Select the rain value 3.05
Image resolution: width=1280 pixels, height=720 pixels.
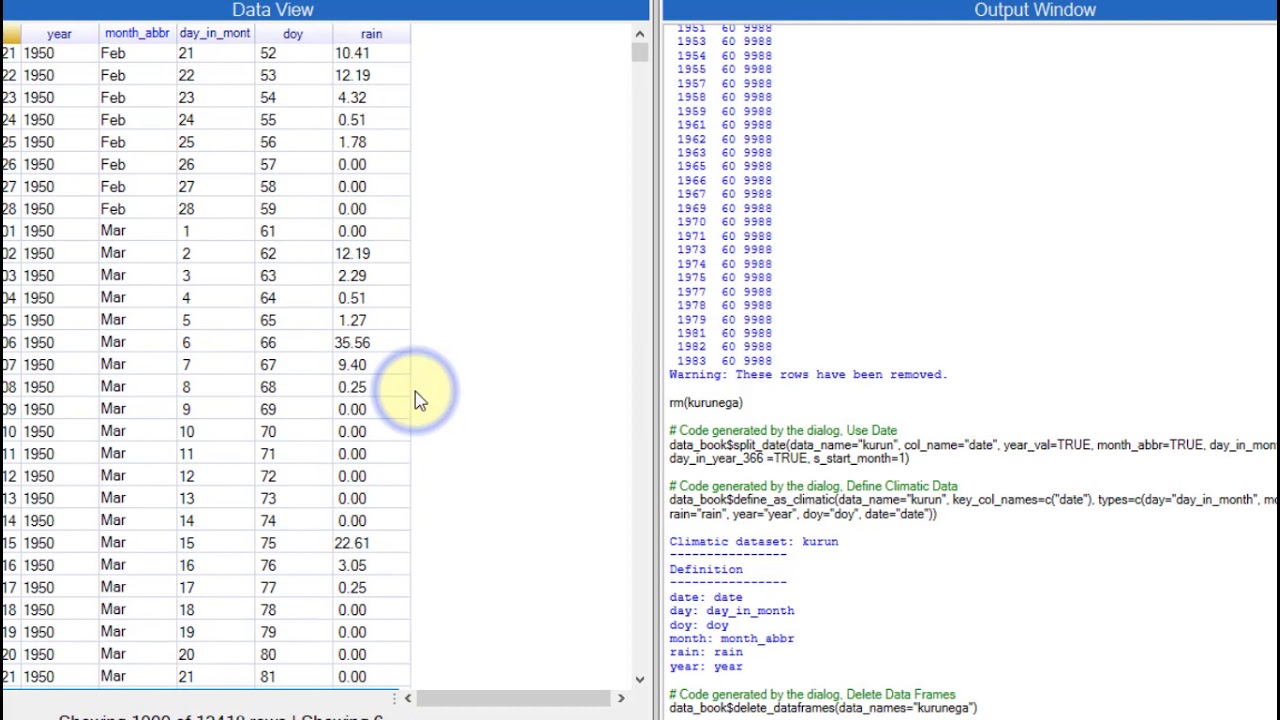coord(352,565)
